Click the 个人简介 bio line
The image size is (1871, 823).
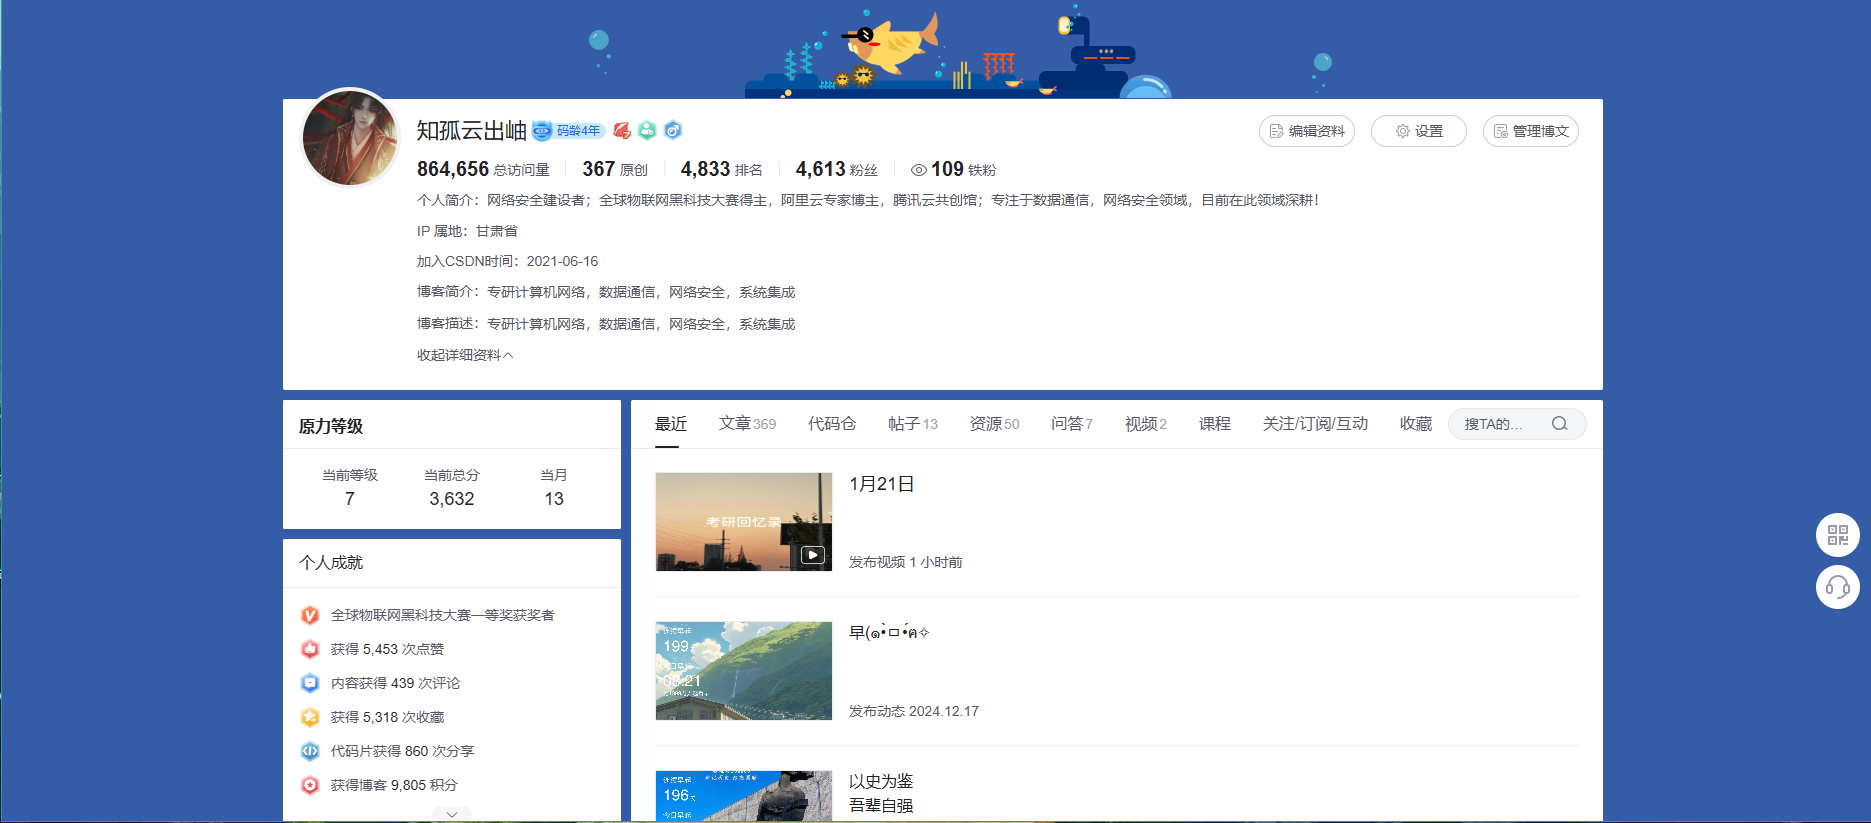tap(868, 200)
